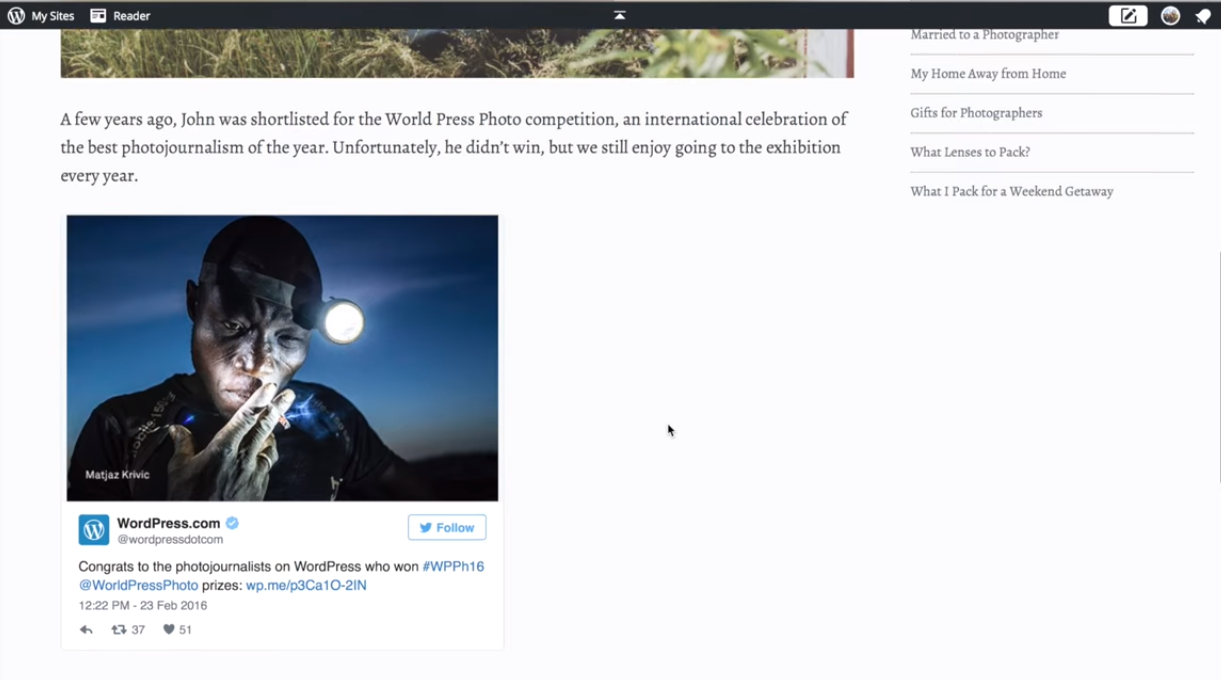Open 'What Lenses to Pack?' post link
This screenshot has width=1221, height=680.
[970, 152]
